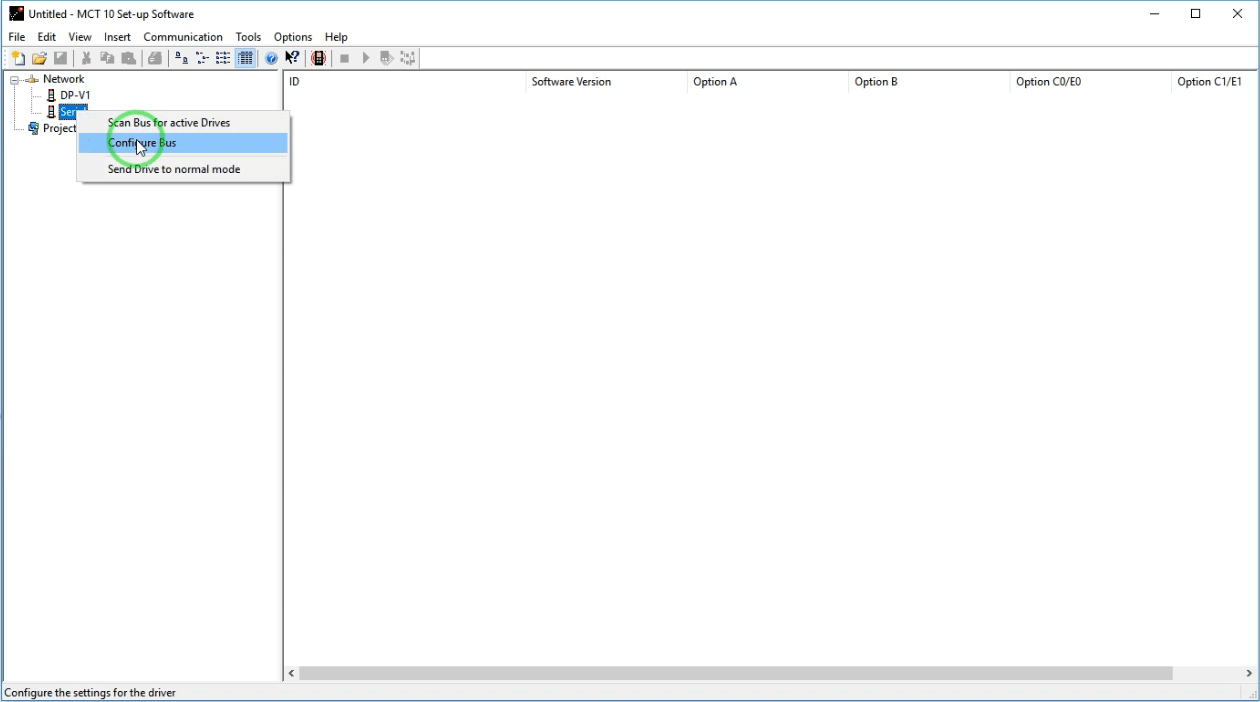
Task: Click the large icons view button
Action: tap(181, 59)
